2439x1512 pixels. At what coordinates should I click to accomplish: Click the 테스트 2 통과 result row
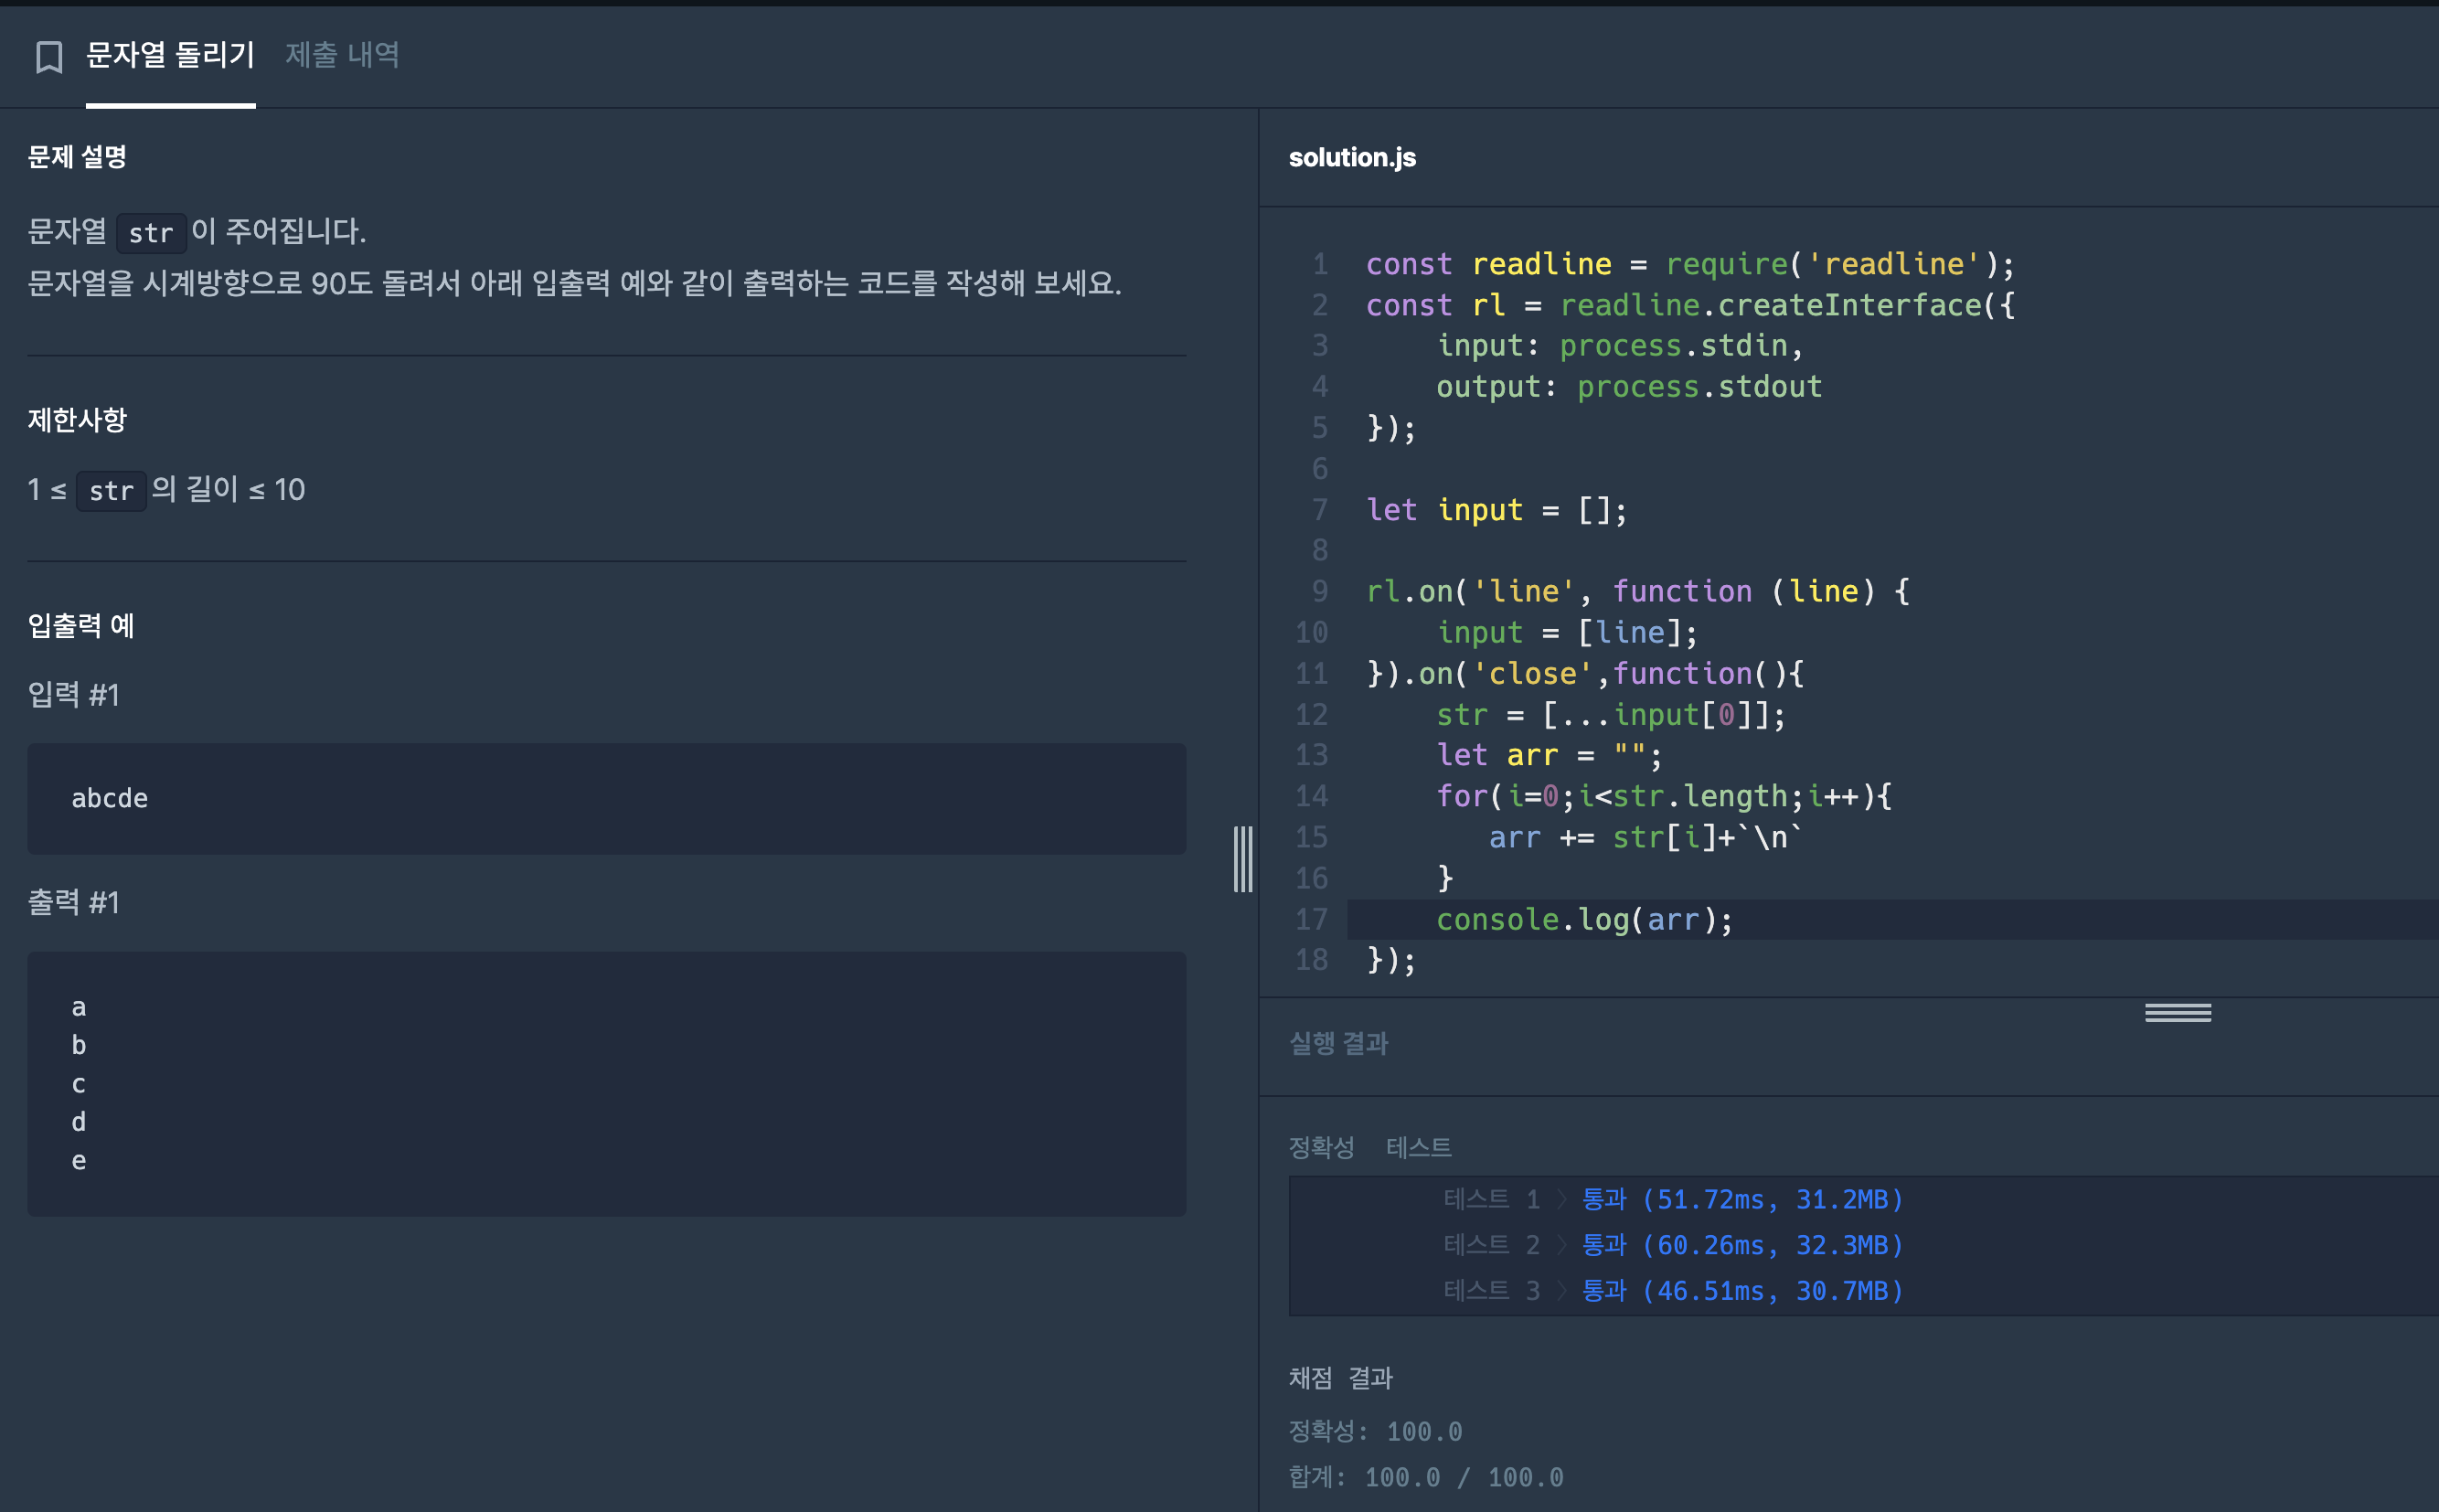point(1673,1245)
